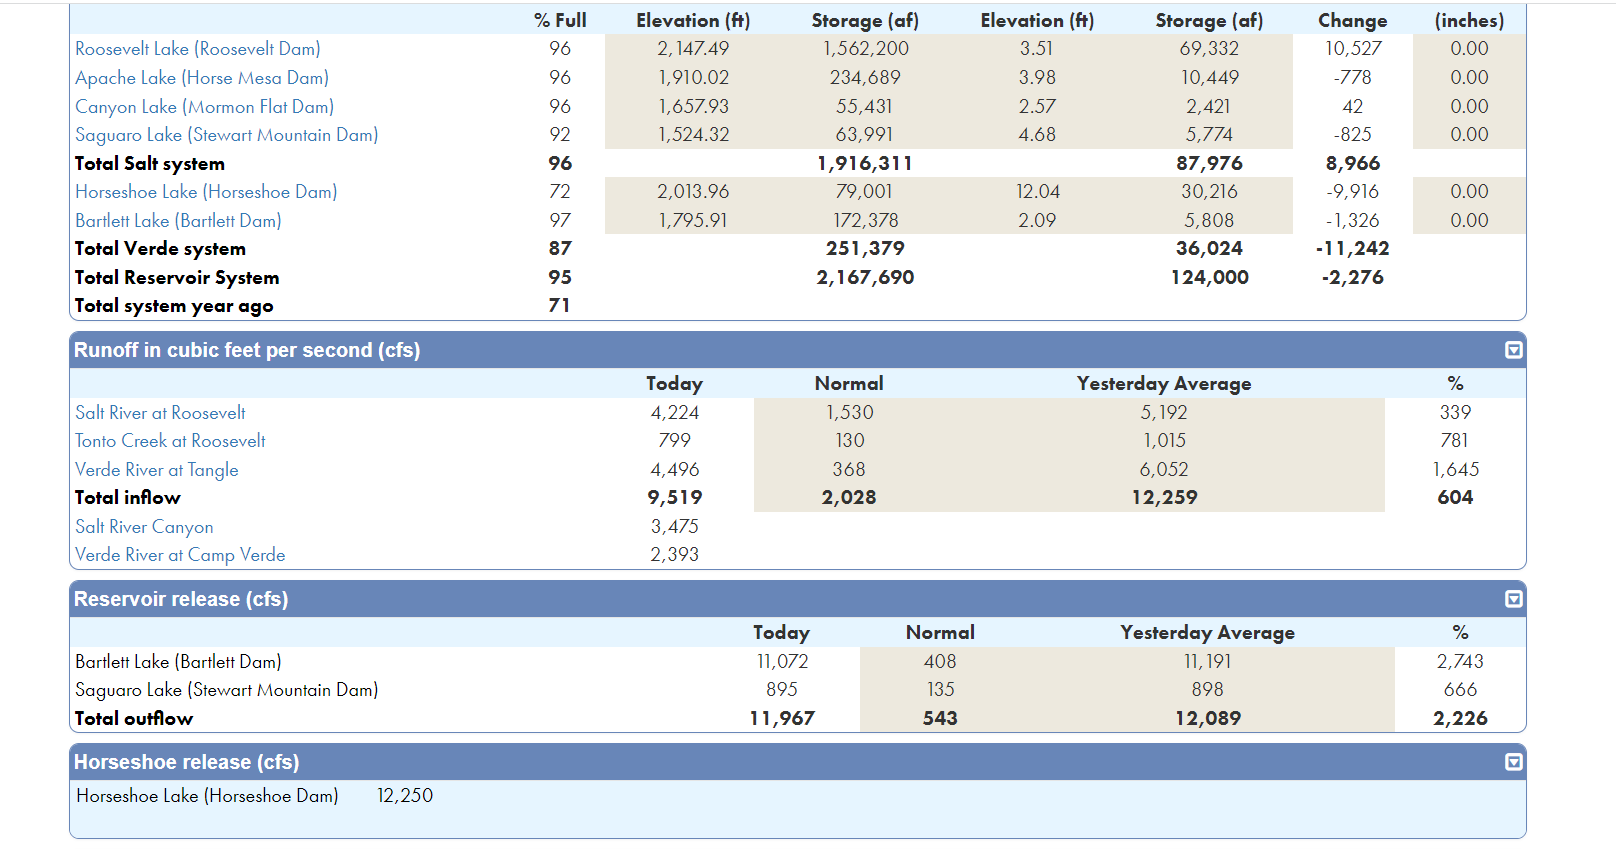
Task: Click Canyon Lake (Mormon Flat Dam) link
Action: click(204, 107)
